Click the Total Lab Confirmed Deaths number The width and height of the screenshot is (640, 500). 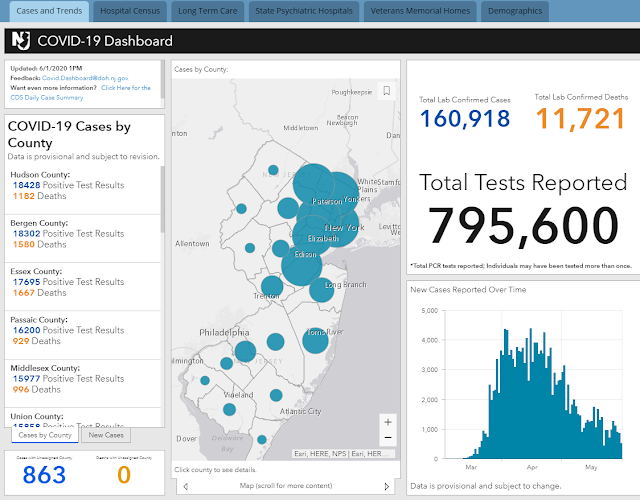580,118
